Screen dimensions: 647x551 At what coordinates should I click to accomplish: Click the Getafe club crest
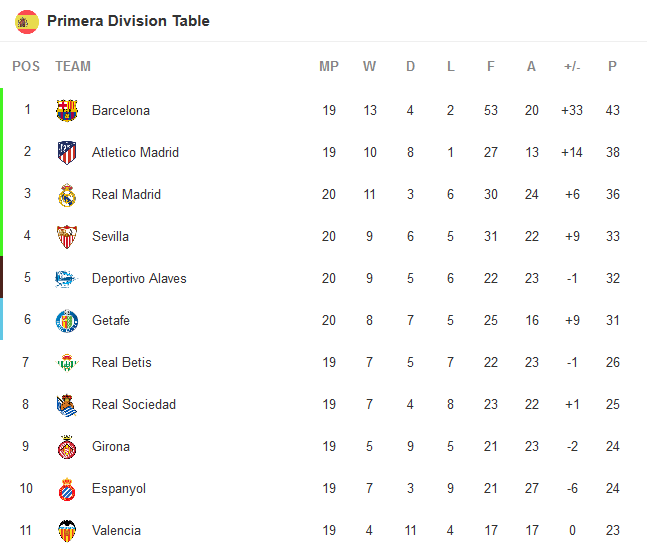point(67,320)
